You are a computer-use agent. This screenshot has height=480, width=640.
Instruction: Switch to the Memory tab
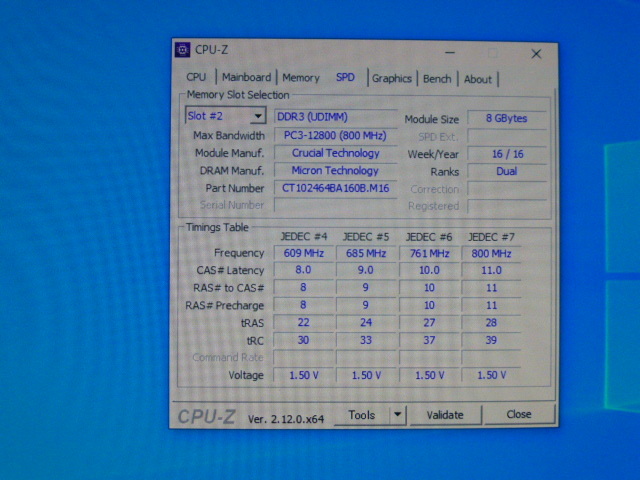[x=301, y=77]
